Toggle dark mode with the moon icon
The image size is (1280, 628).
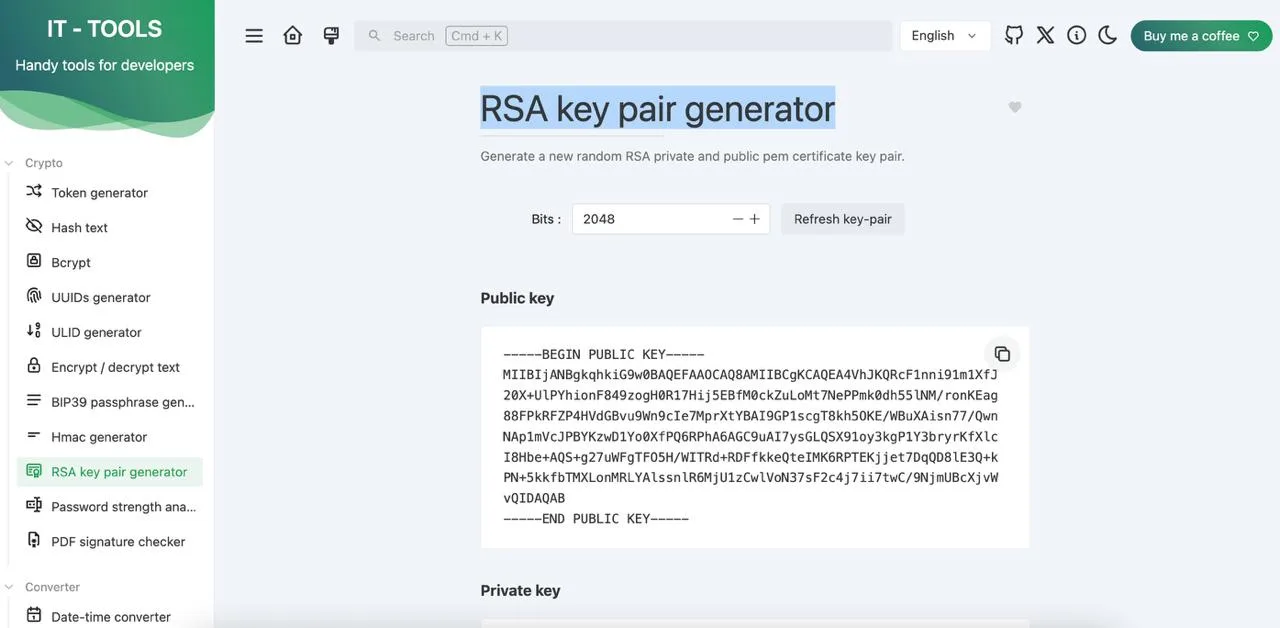(1107, 36)
